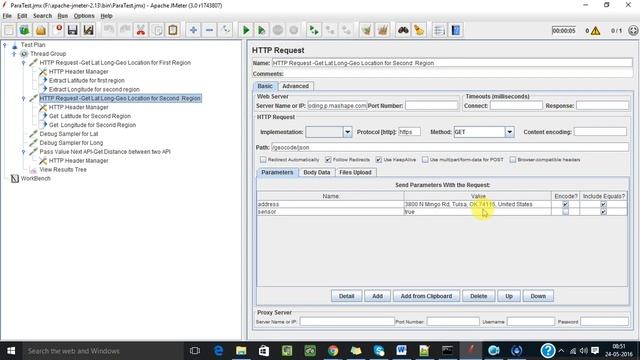
Task: Click the Shutdown test icon
Action: (294, 30)
